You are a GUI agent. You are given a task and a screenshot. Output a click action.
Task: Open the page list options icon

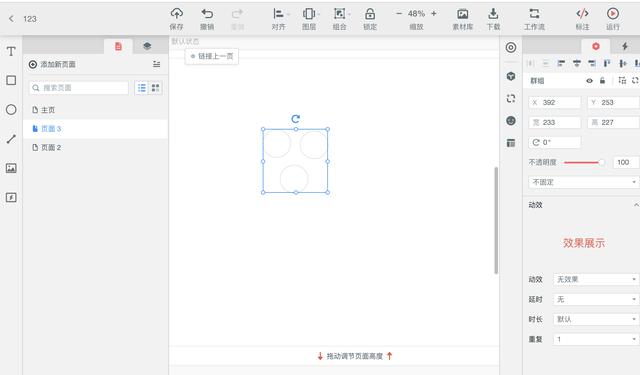click(x=156, y=64)
